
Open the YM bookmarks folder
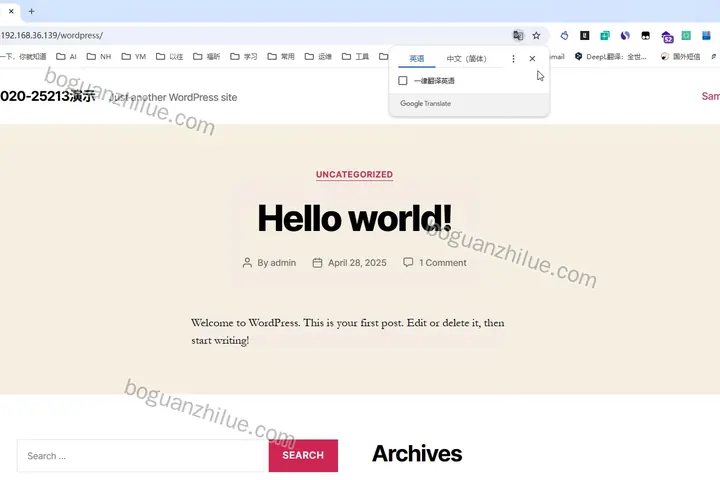(x=134, y=56)
